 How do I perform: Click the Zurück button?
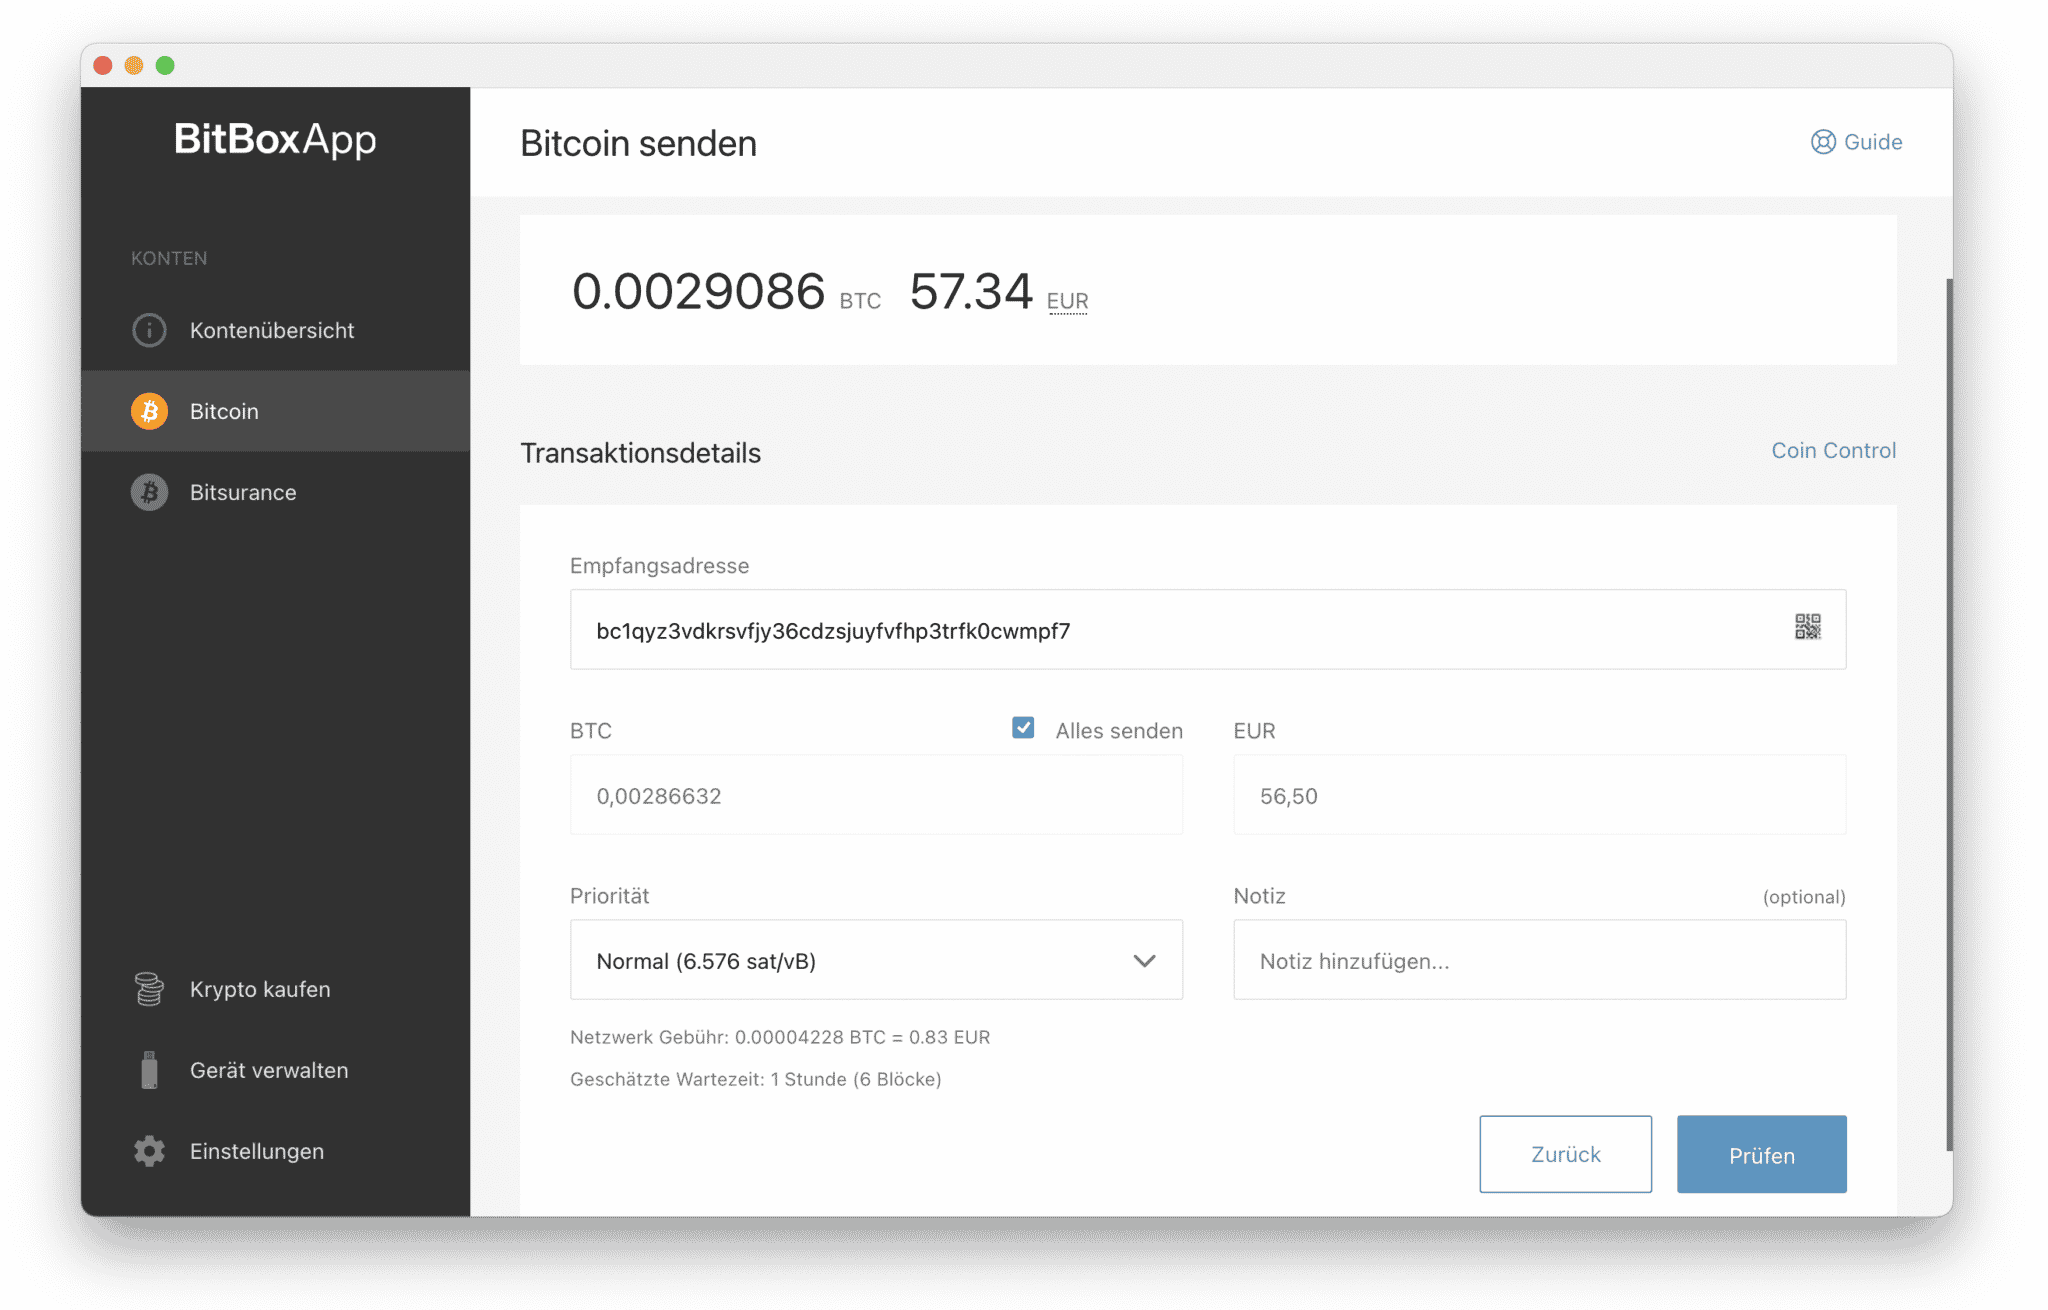pos(1565,1154)
